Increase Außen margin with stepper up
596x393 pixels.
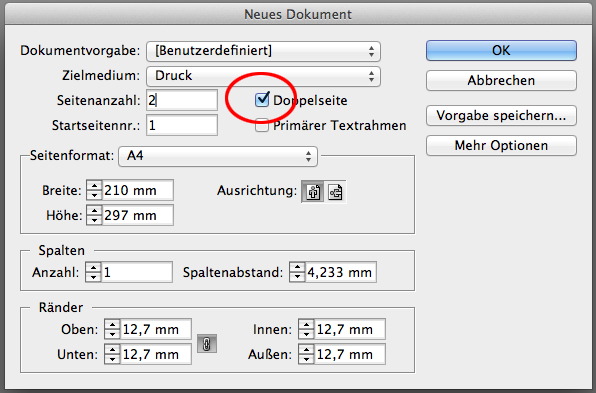(306, 350)
